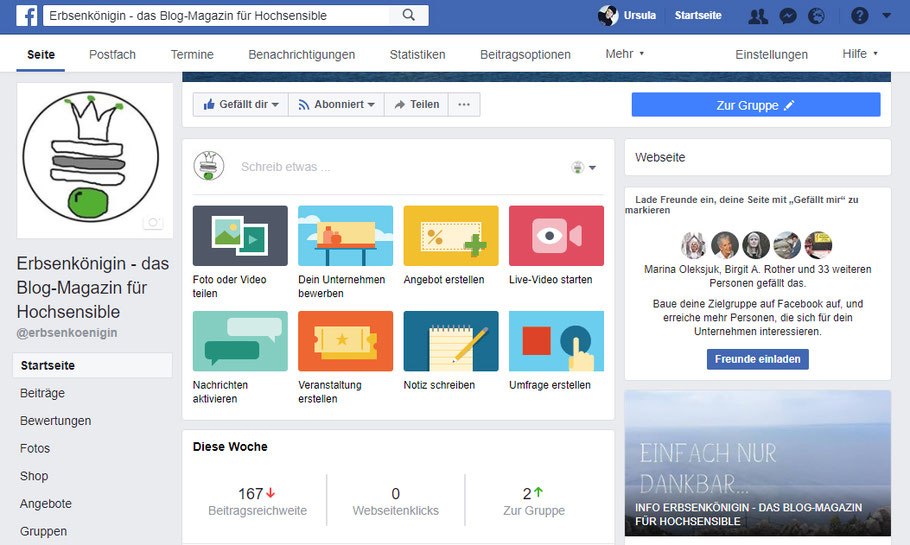This screenshot has height=545, width=910.
Task: Open the three-dots more actions button
Action: pos(464,104)
